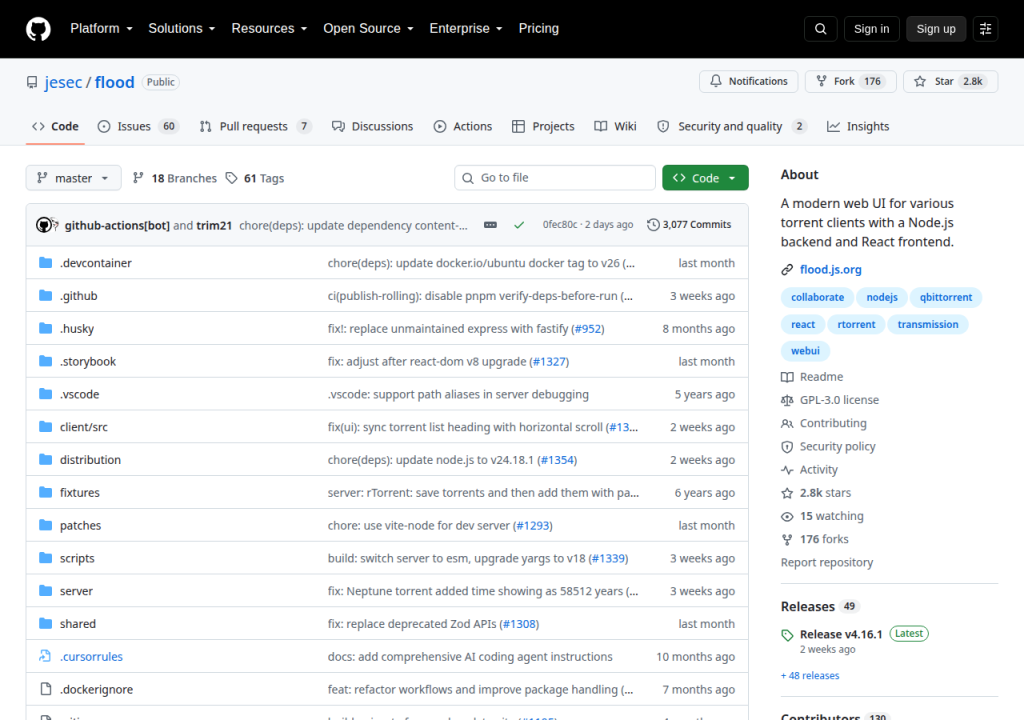This screenshot has height=720, width=1024.
Task: Go to the GitHub homepage logo
Action: coord(38,29)
